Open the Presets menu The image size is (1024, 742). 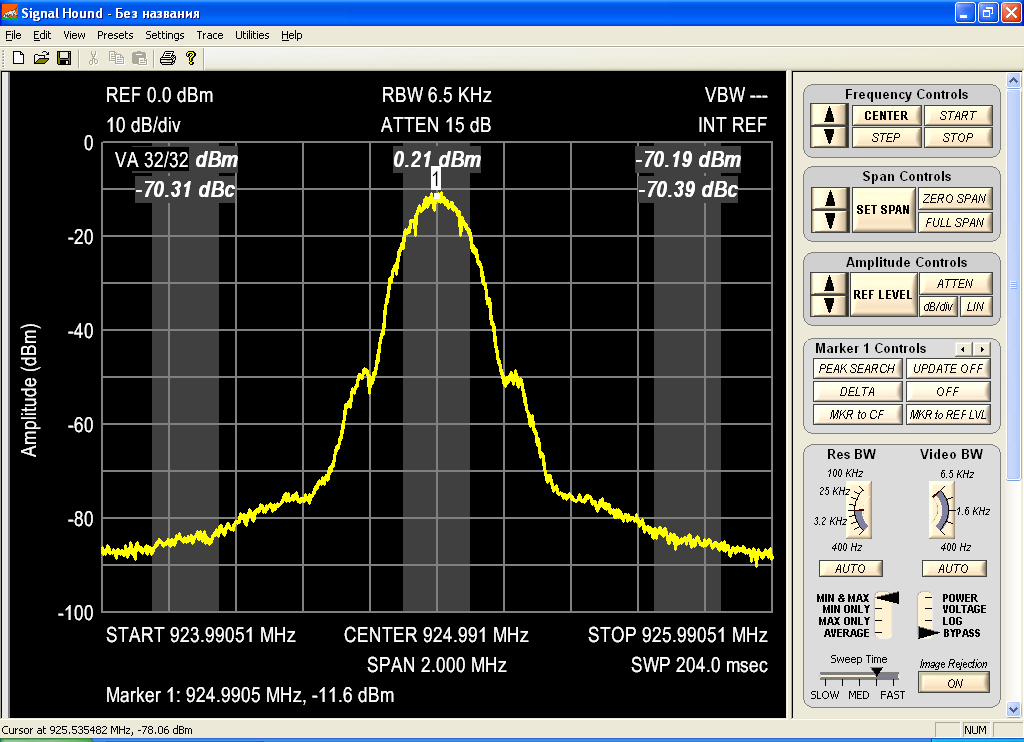[x=115, y=35]
